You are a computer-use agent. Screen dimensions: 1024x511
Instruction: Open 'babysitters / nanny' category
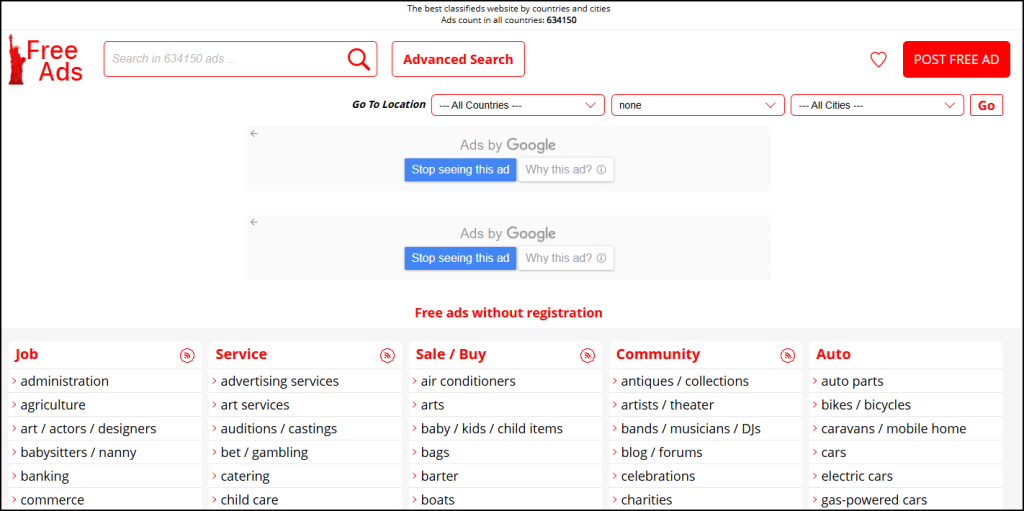78,452
